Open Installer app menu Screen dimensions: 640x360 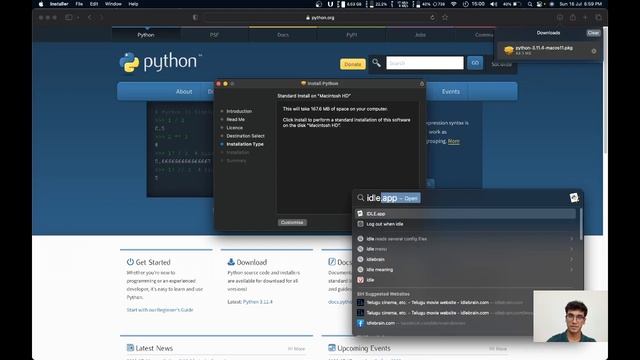(x=59, y=4)
